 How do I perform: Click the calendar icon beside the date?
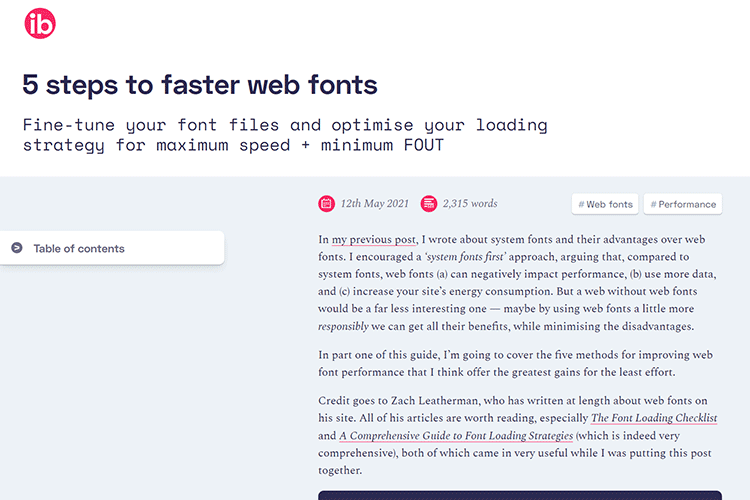pyautogui.click(x=326, y=204)
